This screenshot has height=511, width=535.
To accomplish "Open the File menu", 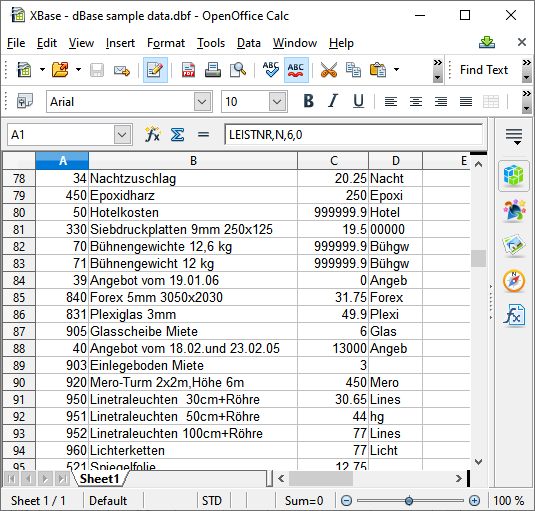I will click(x=16, y=43).
